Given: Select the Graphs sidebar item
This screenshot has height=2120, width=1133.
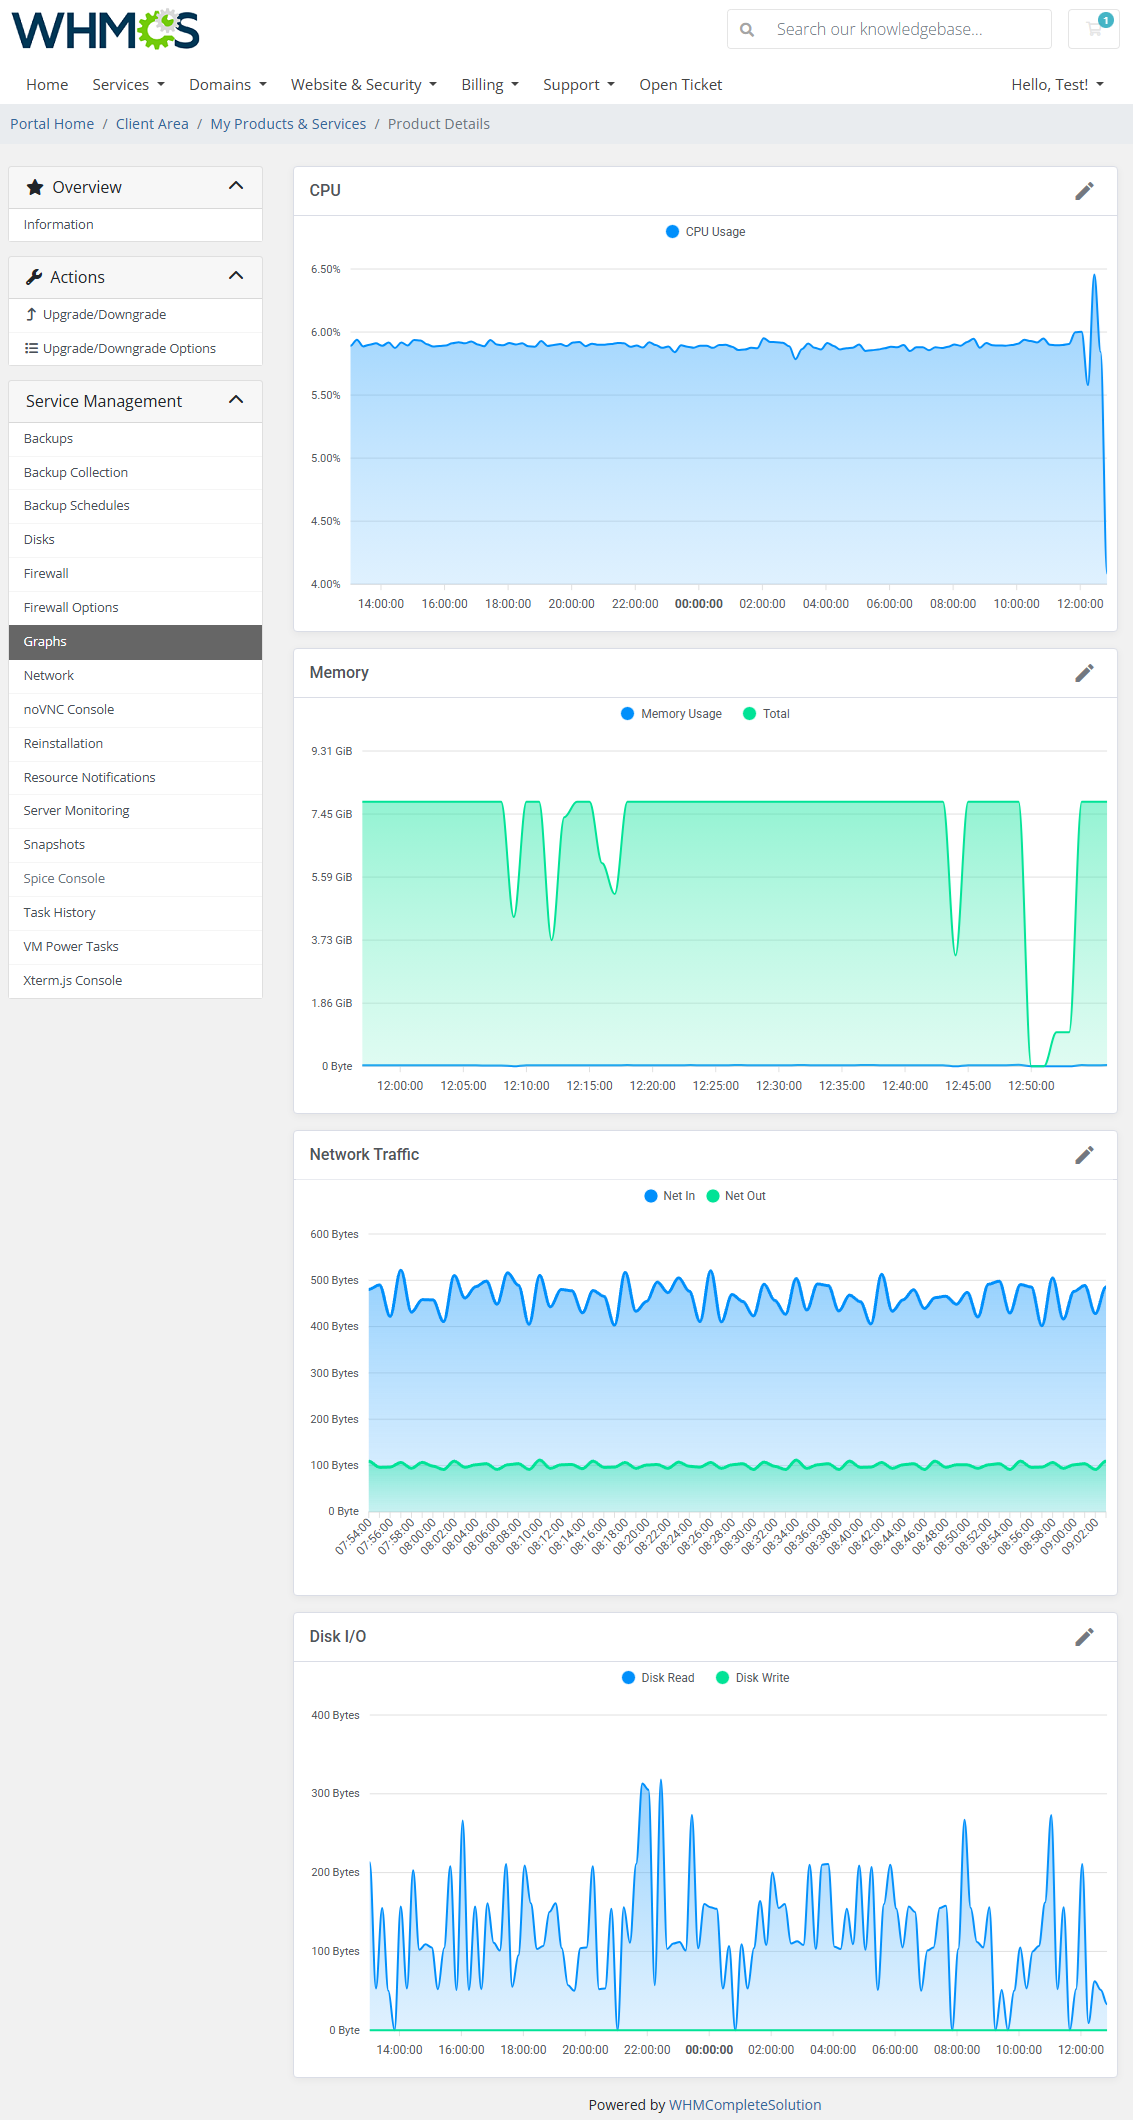Looking at the screenshot, I should [135, 642].
